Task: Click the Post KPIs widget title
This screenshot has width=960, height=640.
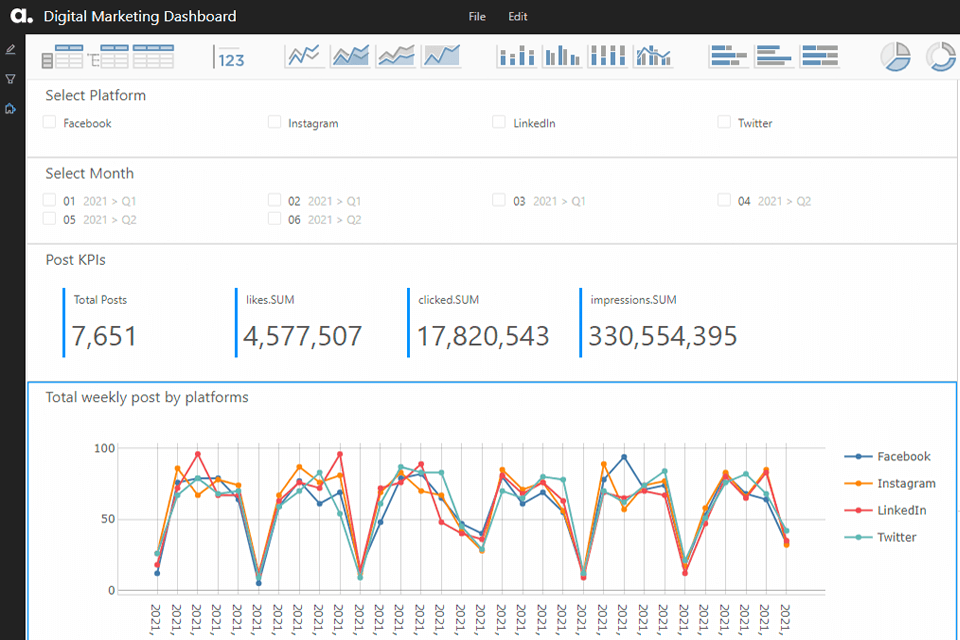Action: coord(75,260)
